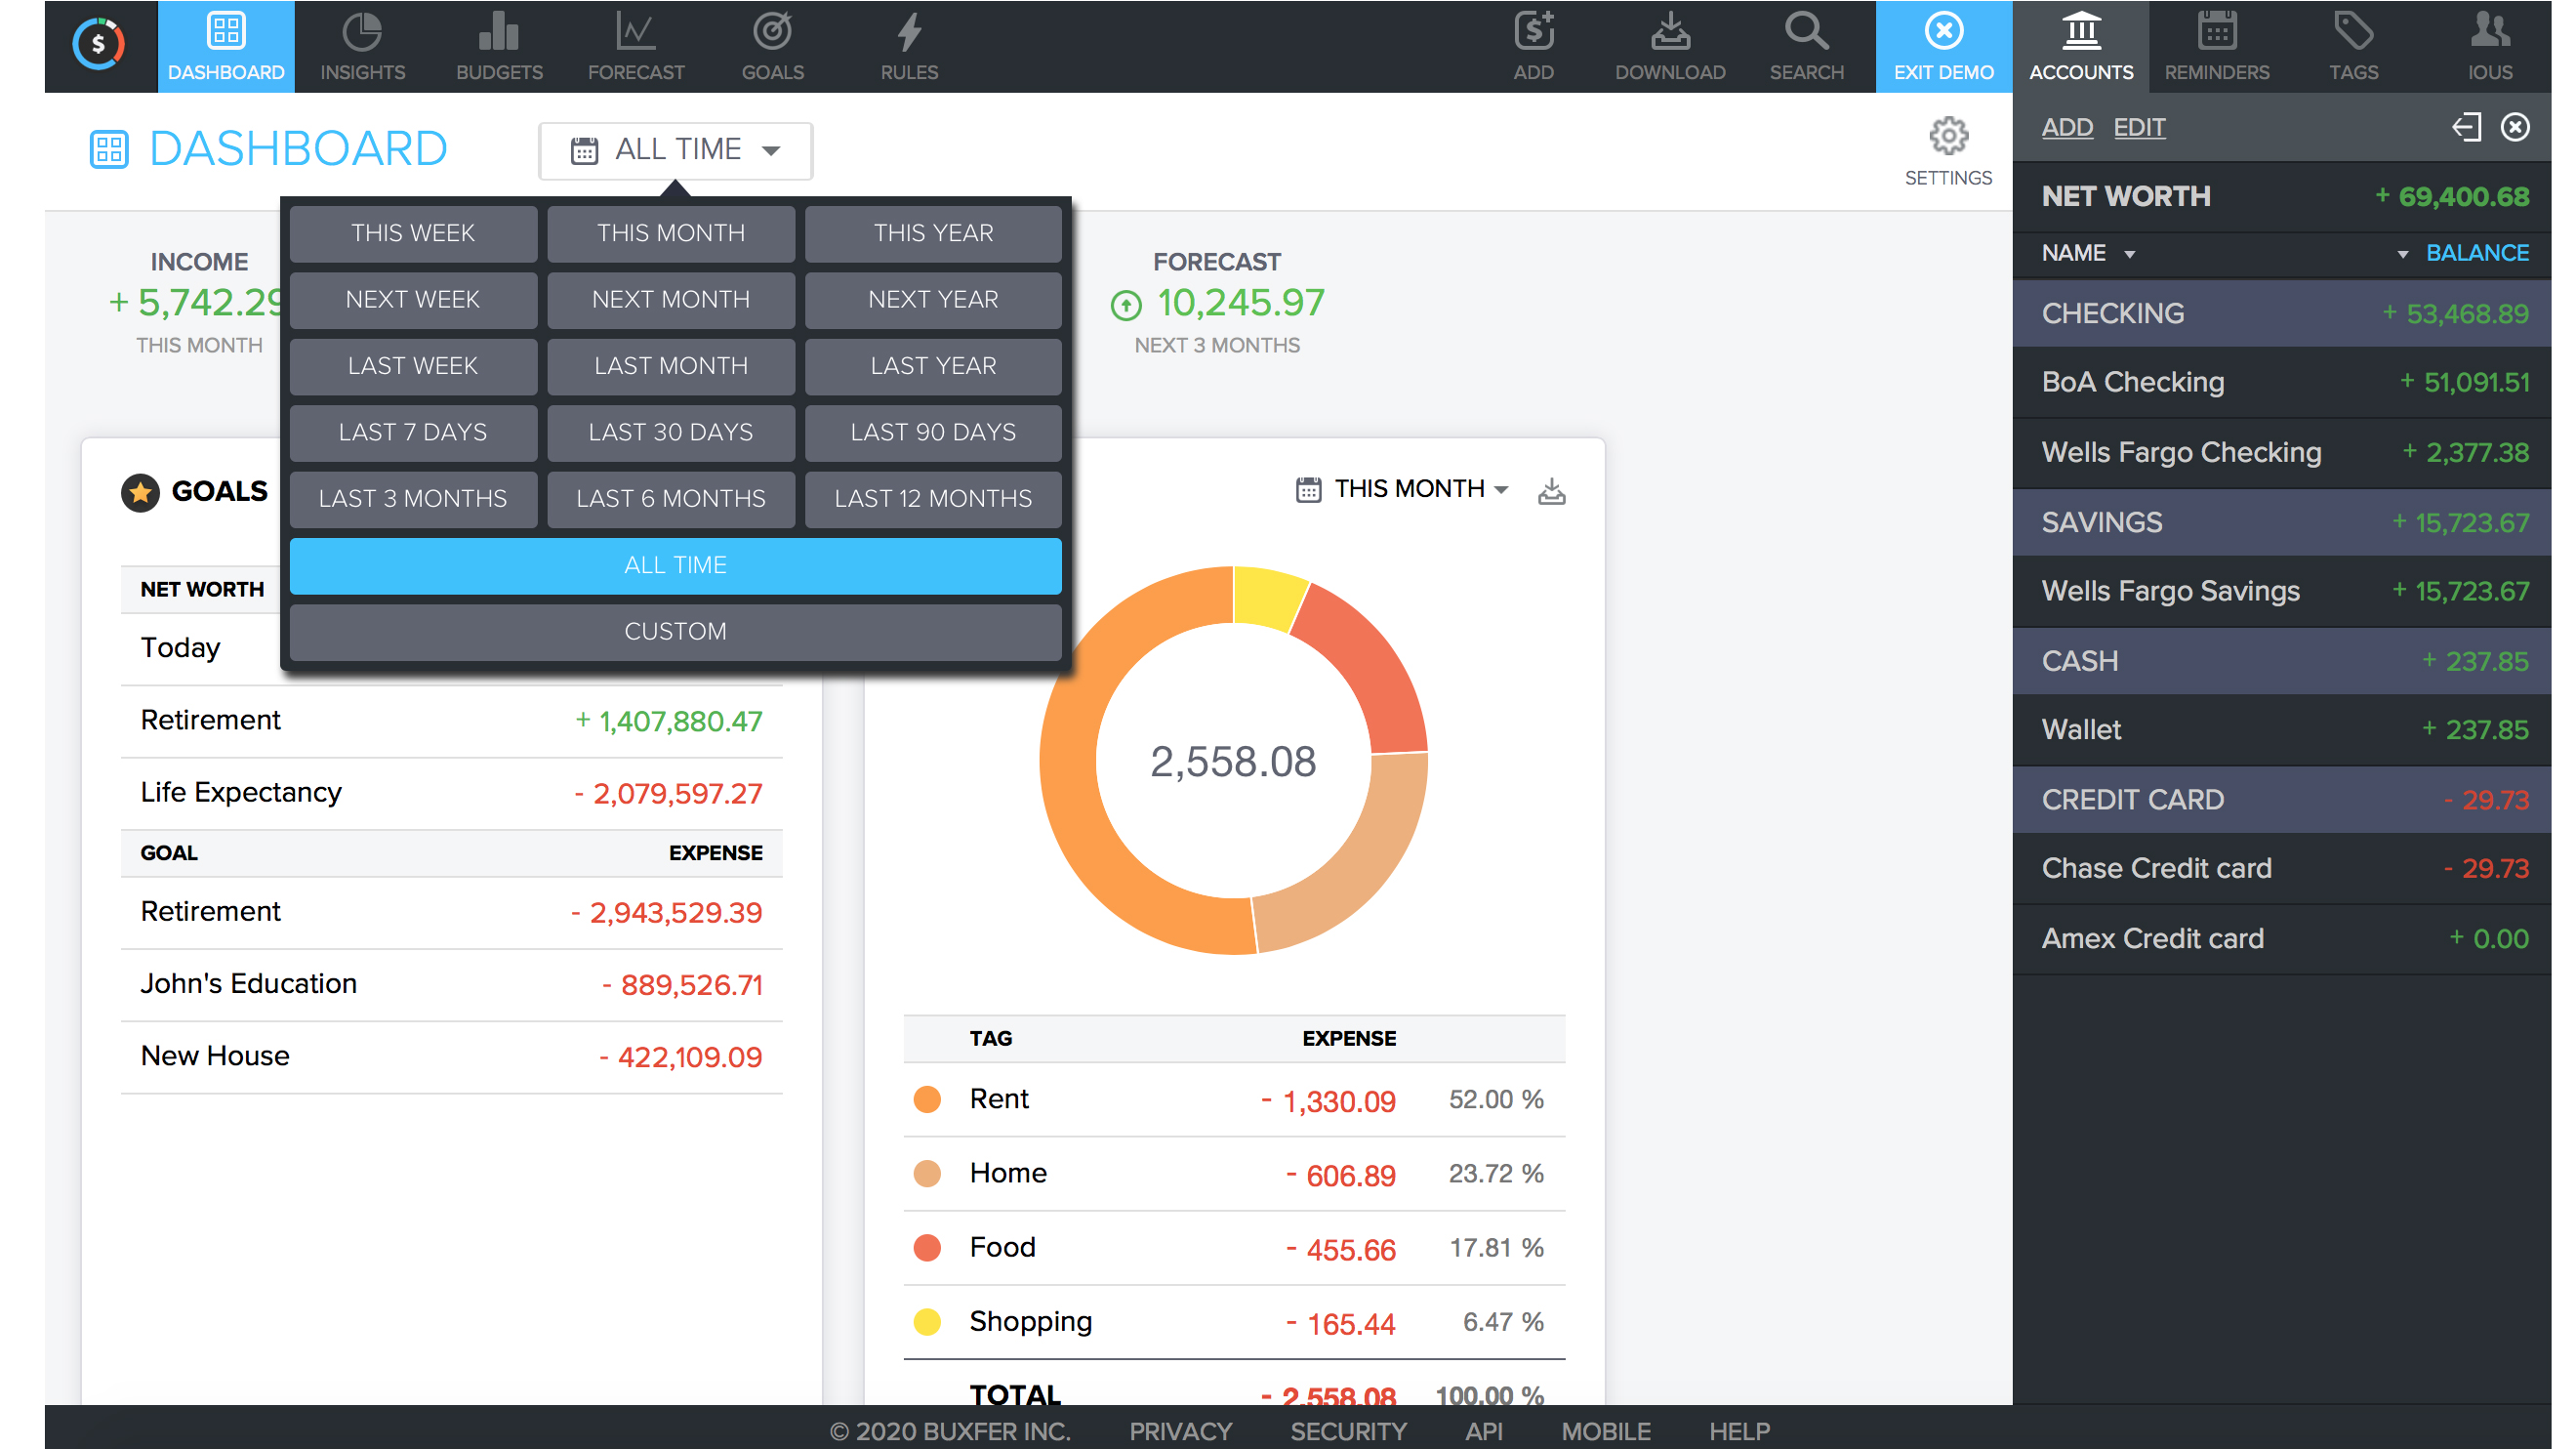The image size is (2576, 1449).
Task: Open the Dashboard nav icon
Action: 226,32
